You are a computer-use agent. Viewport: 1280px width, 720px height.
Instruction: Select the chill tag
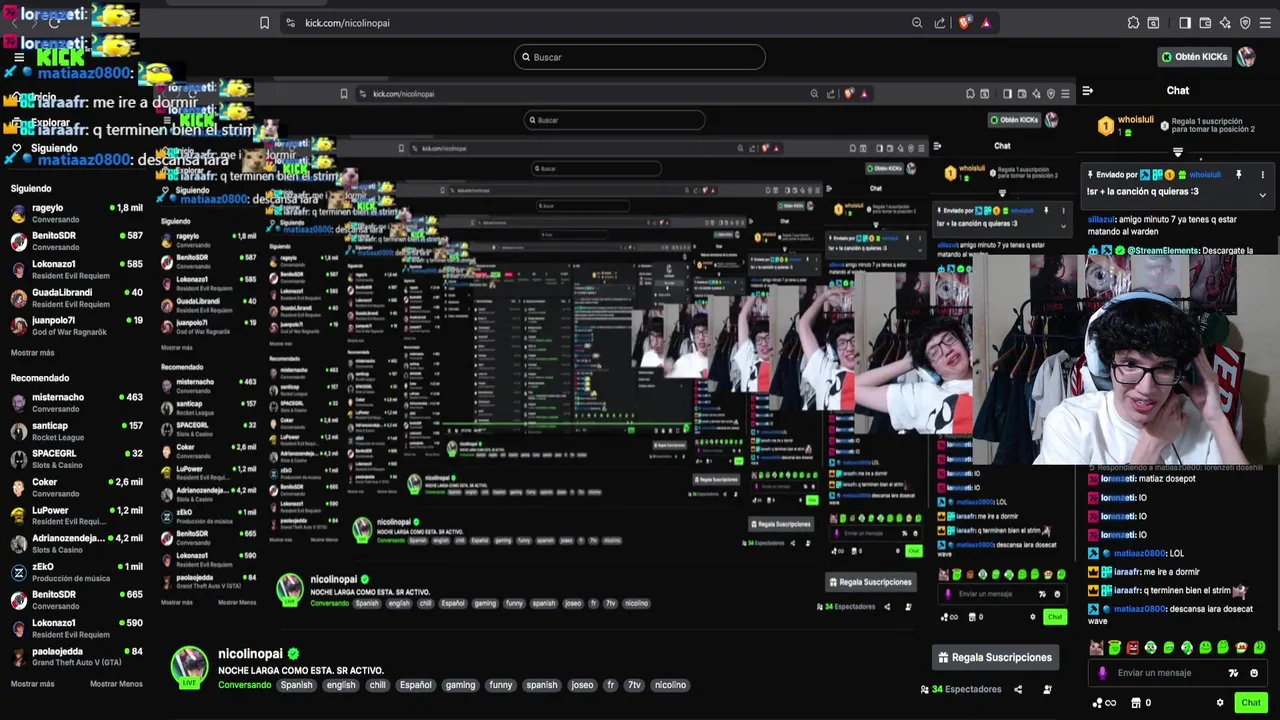click(377, 685)
